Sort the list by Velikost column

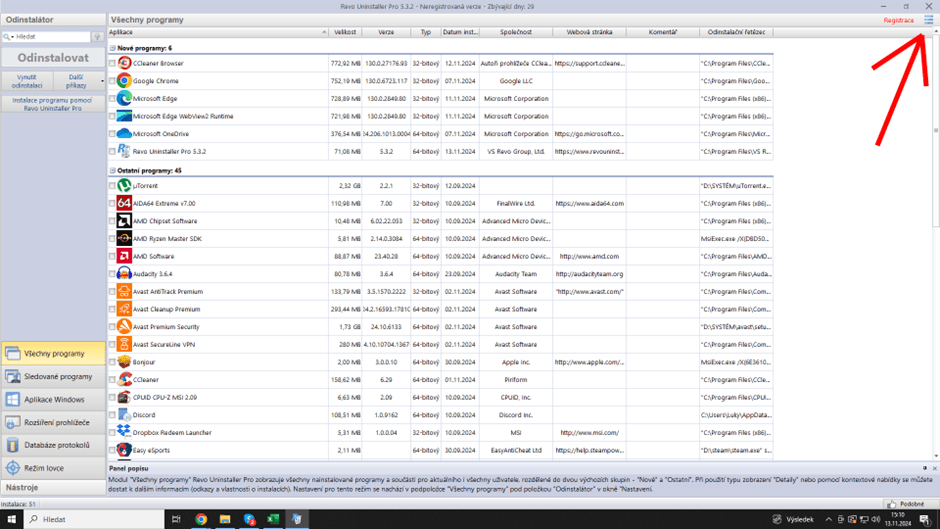345,32
